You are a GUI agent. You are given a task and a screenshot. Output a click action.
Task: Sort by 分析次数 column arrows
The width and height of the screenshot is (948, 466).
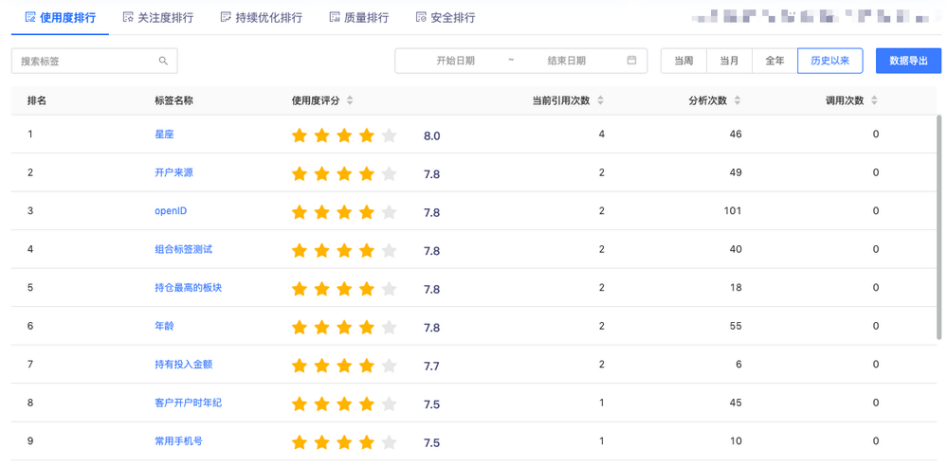(737, 100)
